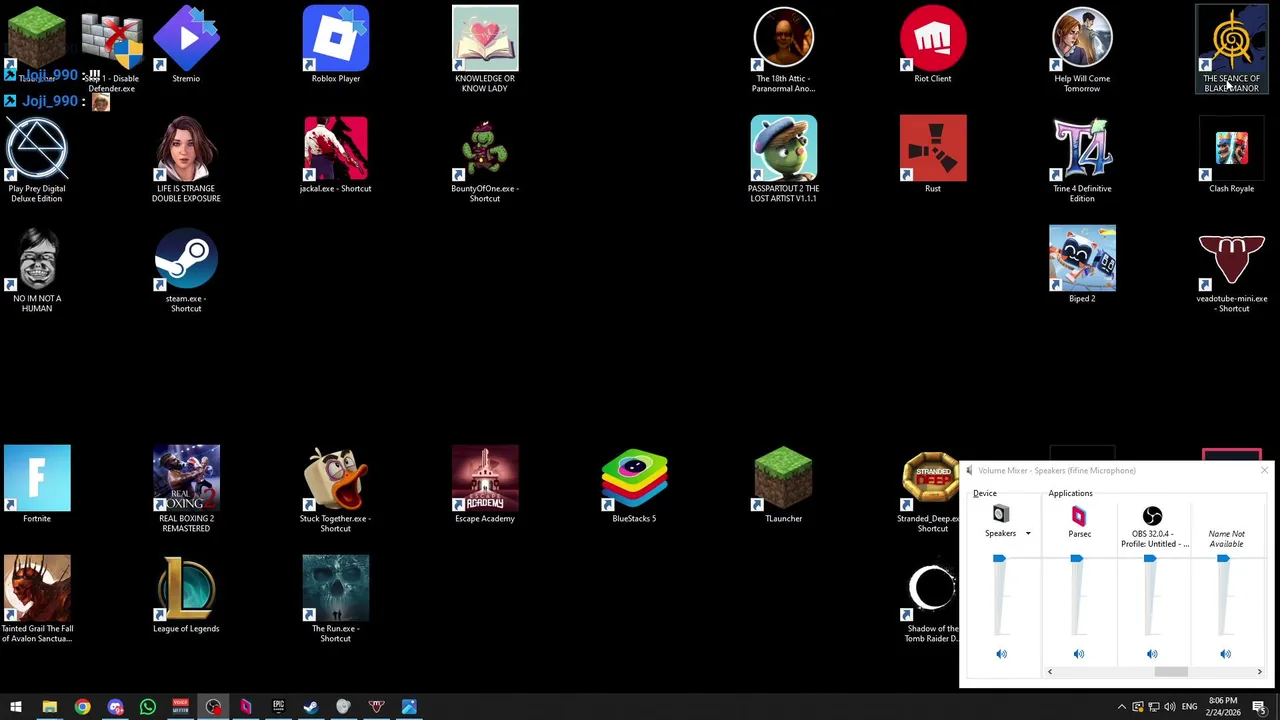This screenshot has height=720, width=1280.
Task: Launch the Biped 2 desktop icon
Action: point(1082,265)
